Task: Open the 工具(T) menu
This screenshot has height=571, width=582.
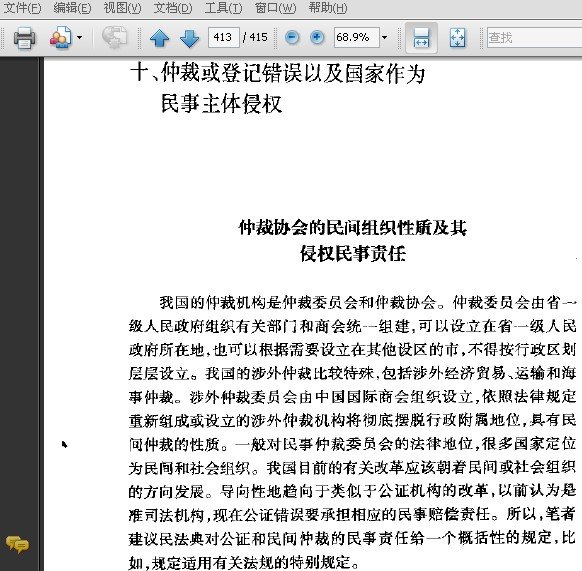Action: coord(223,8)
